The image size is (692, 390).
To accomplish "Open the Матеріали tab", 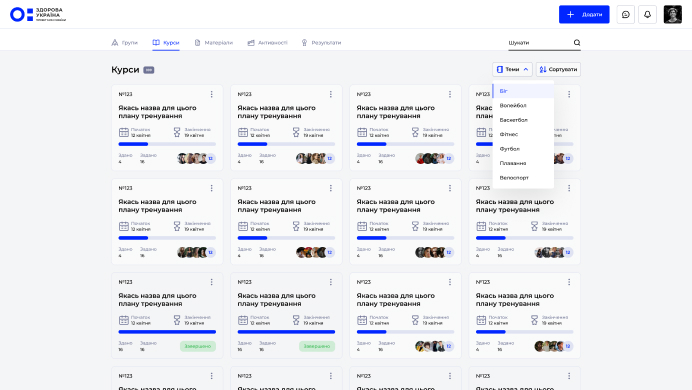I will tap(214, 43).
